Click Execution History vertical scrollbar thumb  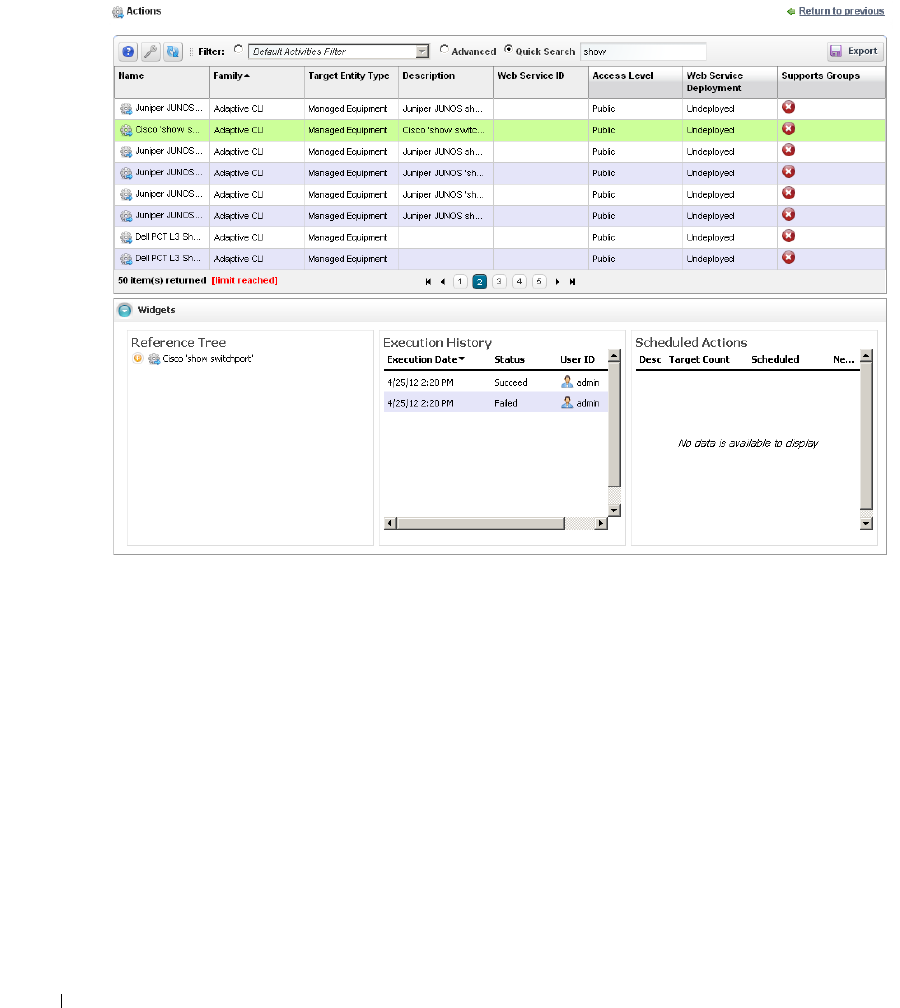[x=615, y=424]
